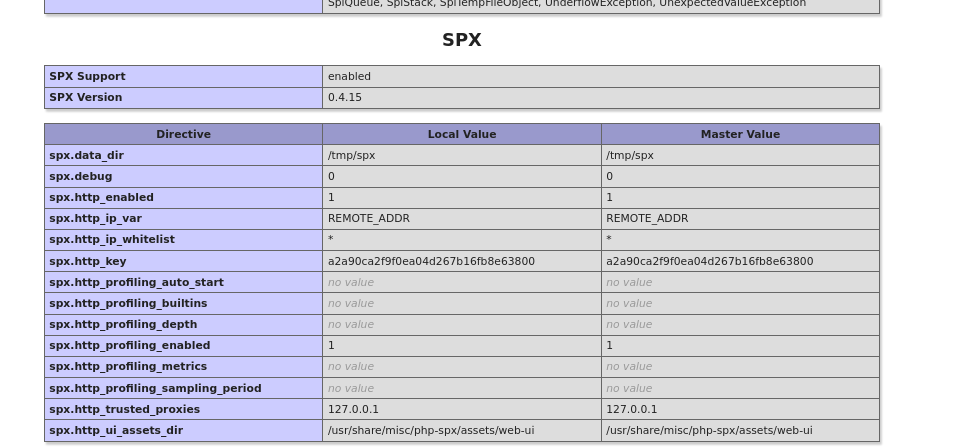
Task: Click the Master Value of spx.http_enabled
Action: click(609, 197)
